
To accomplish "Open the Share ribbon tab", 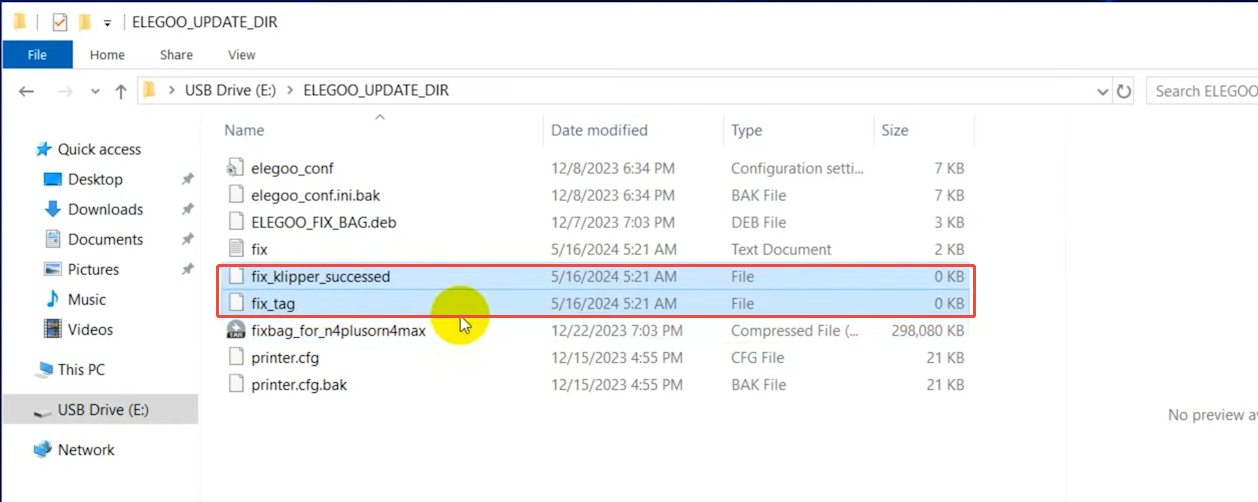I will (176, 55).
